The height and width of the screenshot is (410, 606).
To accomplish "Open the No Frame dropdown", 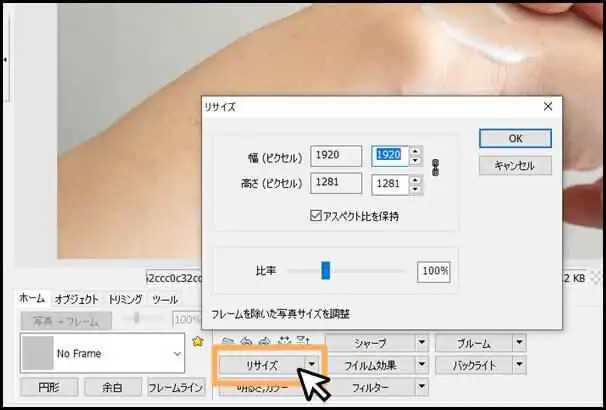I will tap(102, 353).
